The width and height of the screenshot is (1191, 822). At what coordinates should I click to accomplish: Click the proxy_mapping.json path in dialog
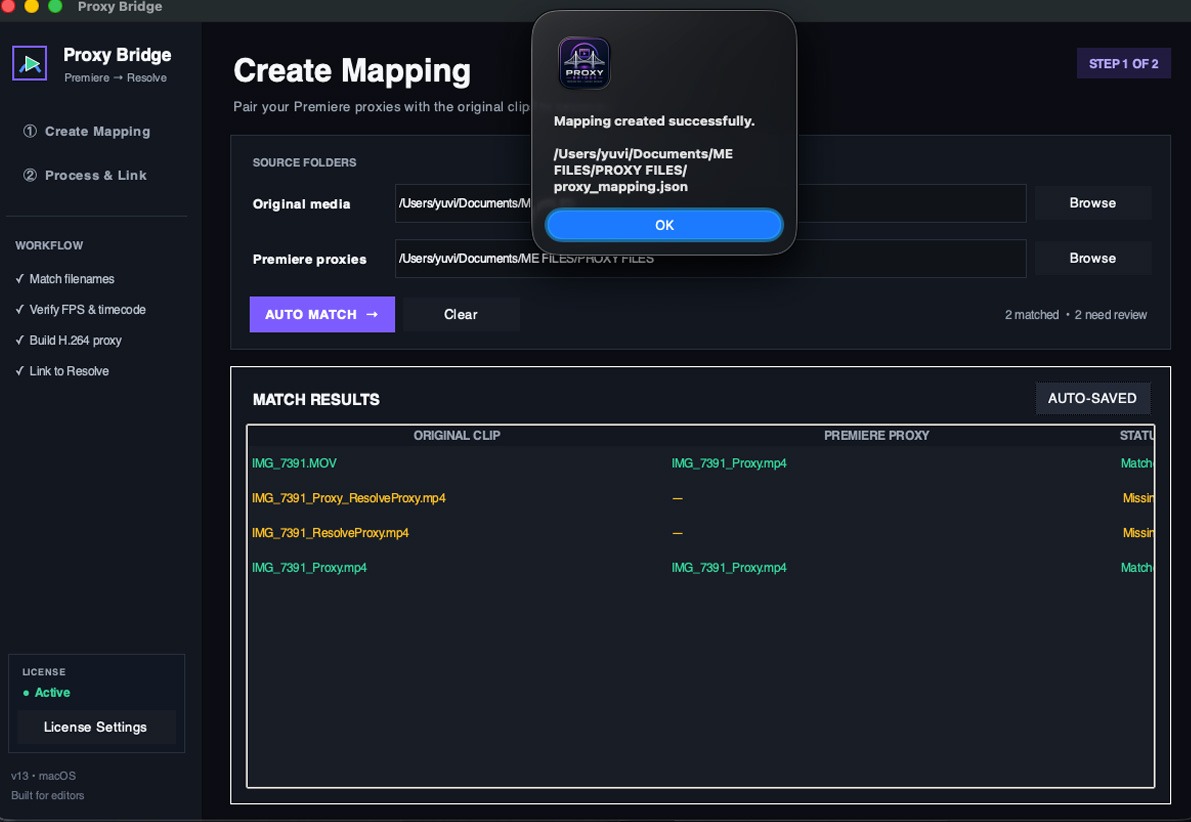point(643,170)
